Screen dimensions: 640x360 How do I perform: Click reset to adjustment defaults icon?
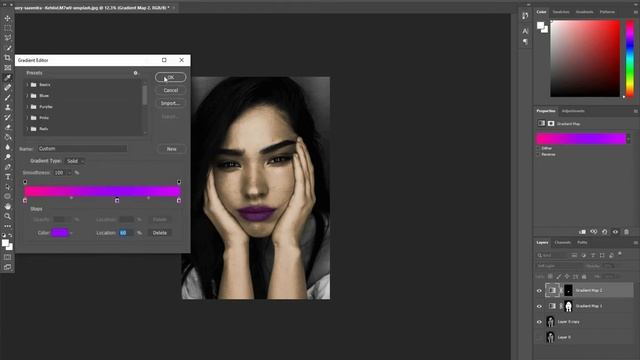[604, 232]
